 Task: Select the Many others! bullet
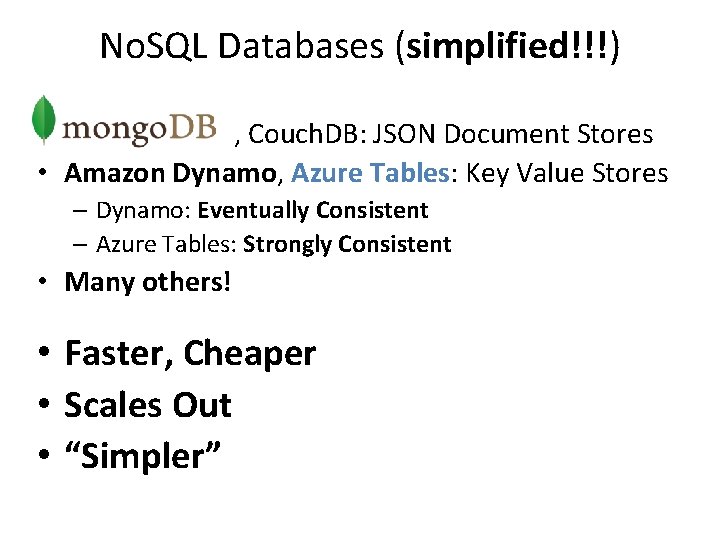[147, 281]
